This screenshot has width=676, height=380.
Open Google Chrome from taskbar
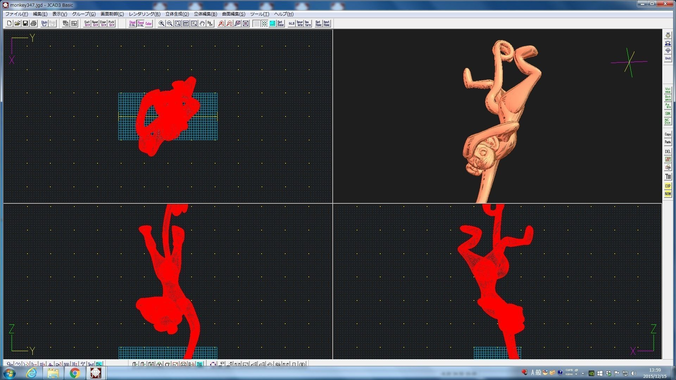[x=75, y=373]
